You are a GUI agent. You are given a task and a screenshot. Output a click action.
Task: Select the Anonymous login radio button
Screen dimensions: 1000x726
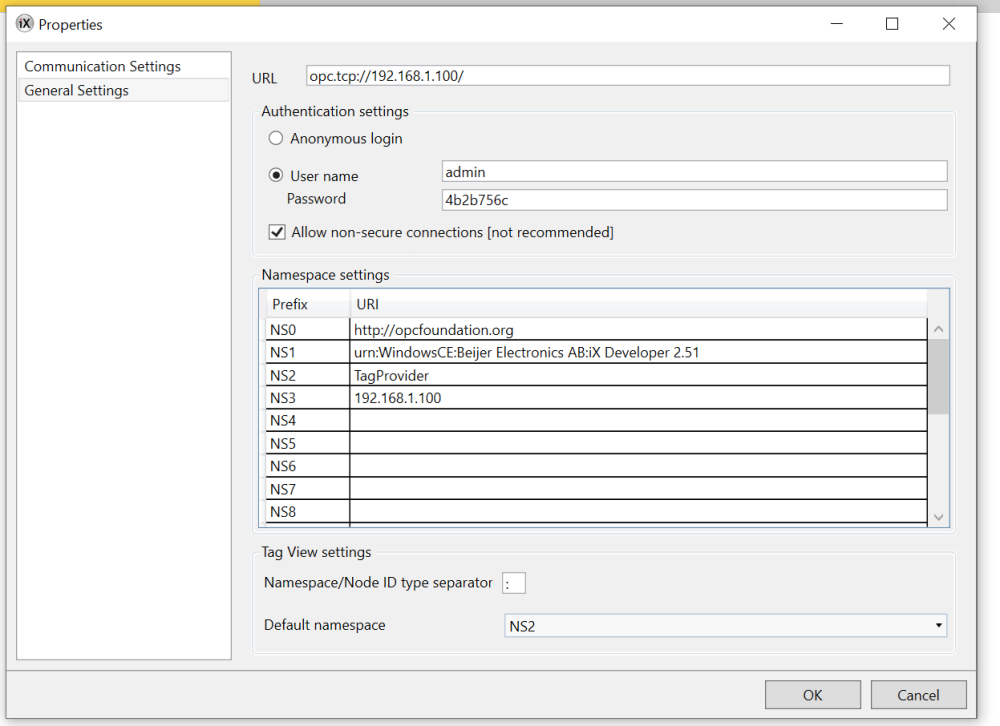coord(276,138)
